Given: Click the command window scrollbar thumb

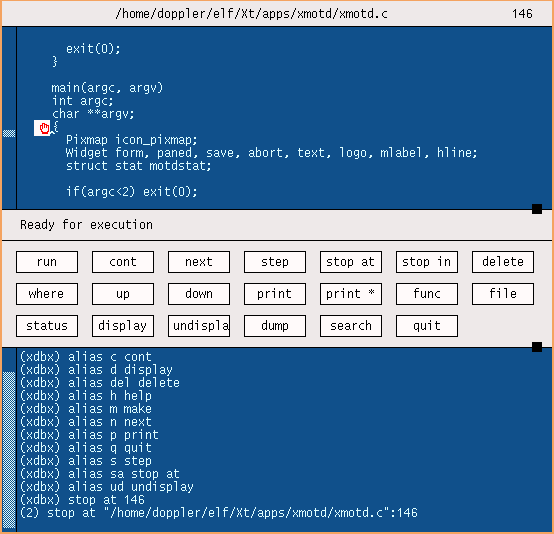Looking at the screenshot, I should [x=9, y=450].
